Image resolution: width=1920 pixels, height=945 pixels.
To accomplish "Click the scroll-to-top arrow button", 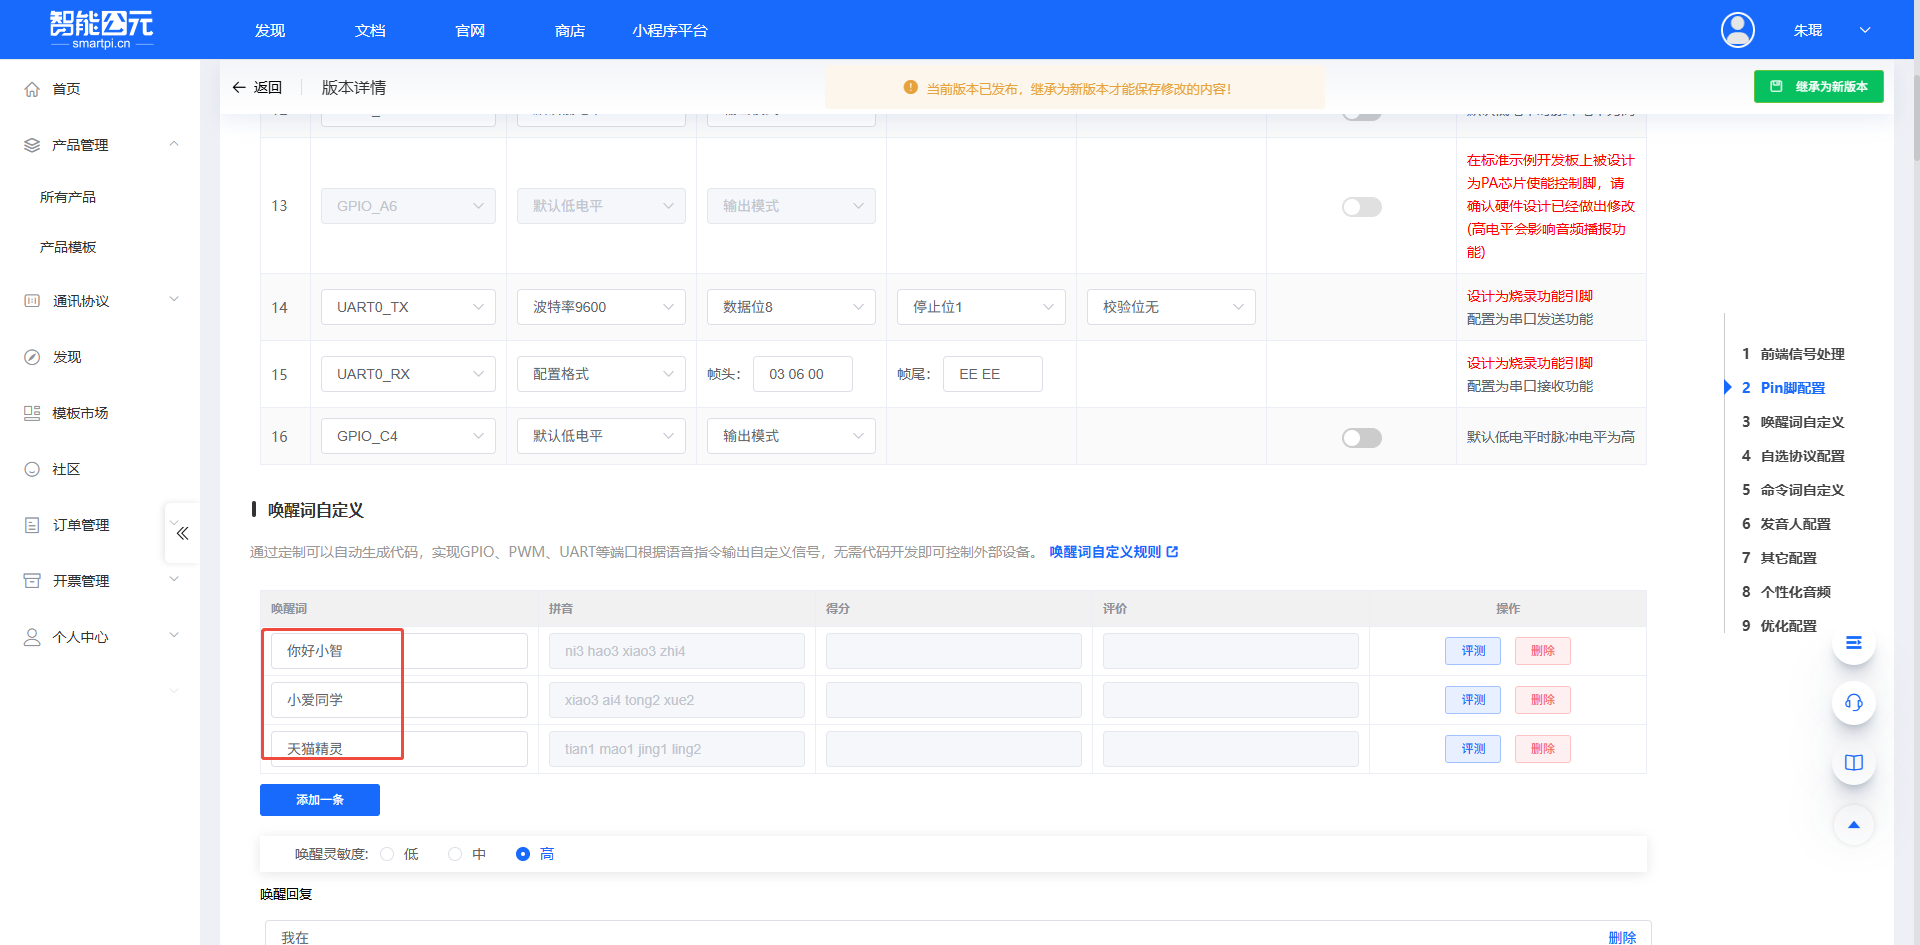I will pos(1853,825).
